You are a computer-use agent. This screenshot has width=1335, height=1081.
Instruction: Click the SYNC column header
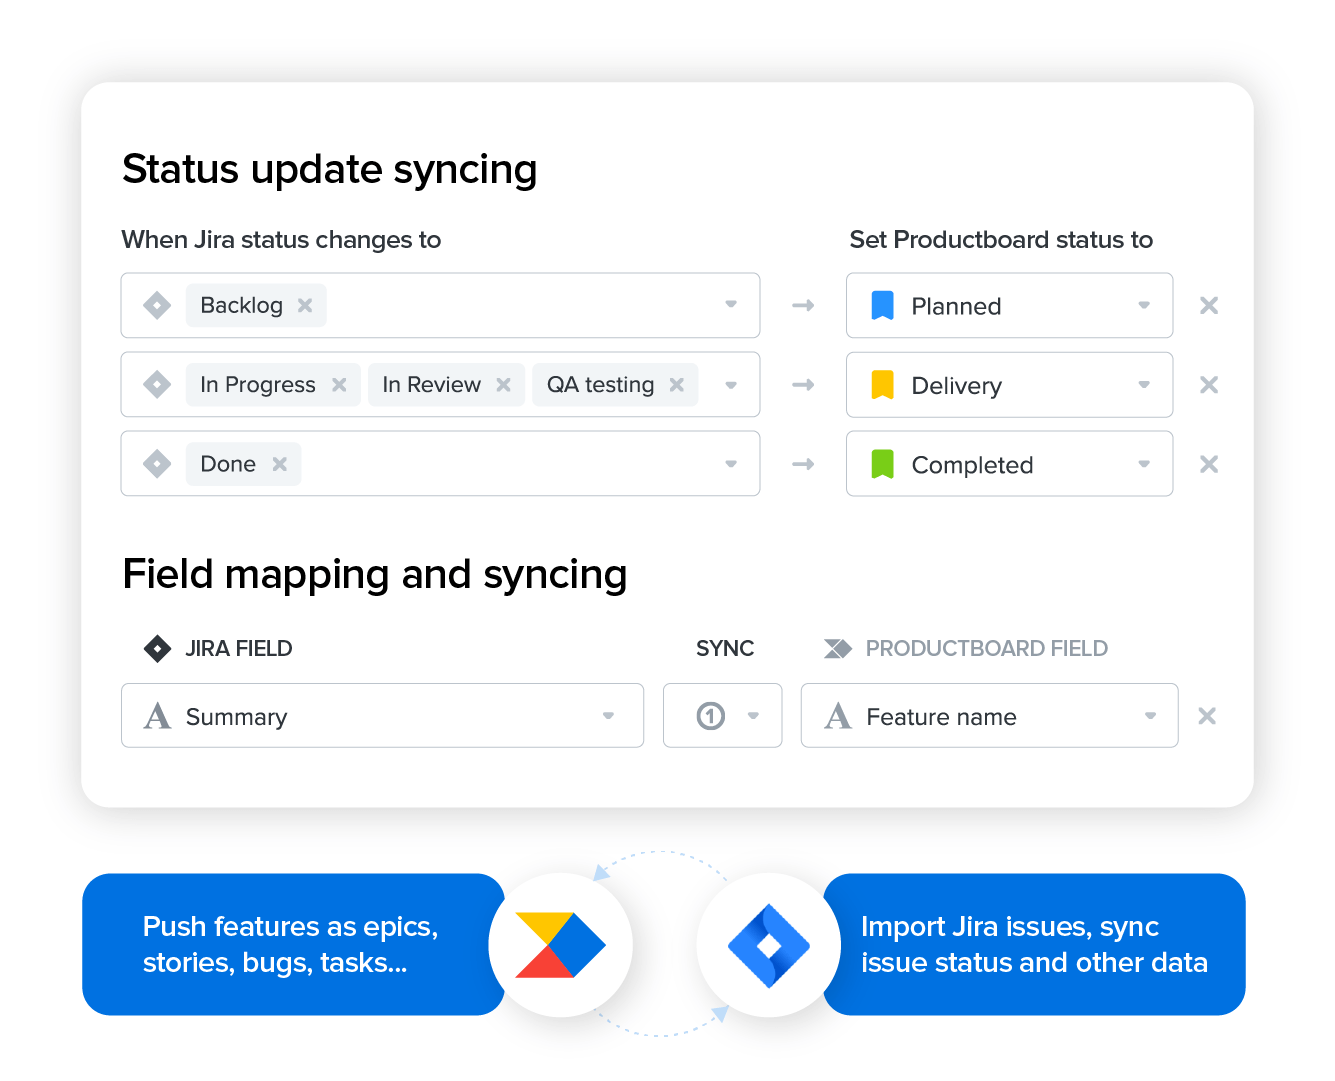pos(725,649)
